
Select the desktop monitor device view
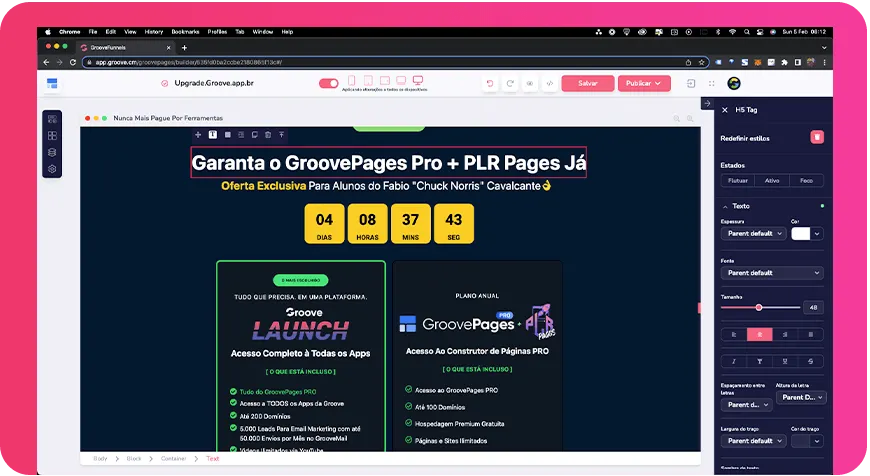pos(418,81)
